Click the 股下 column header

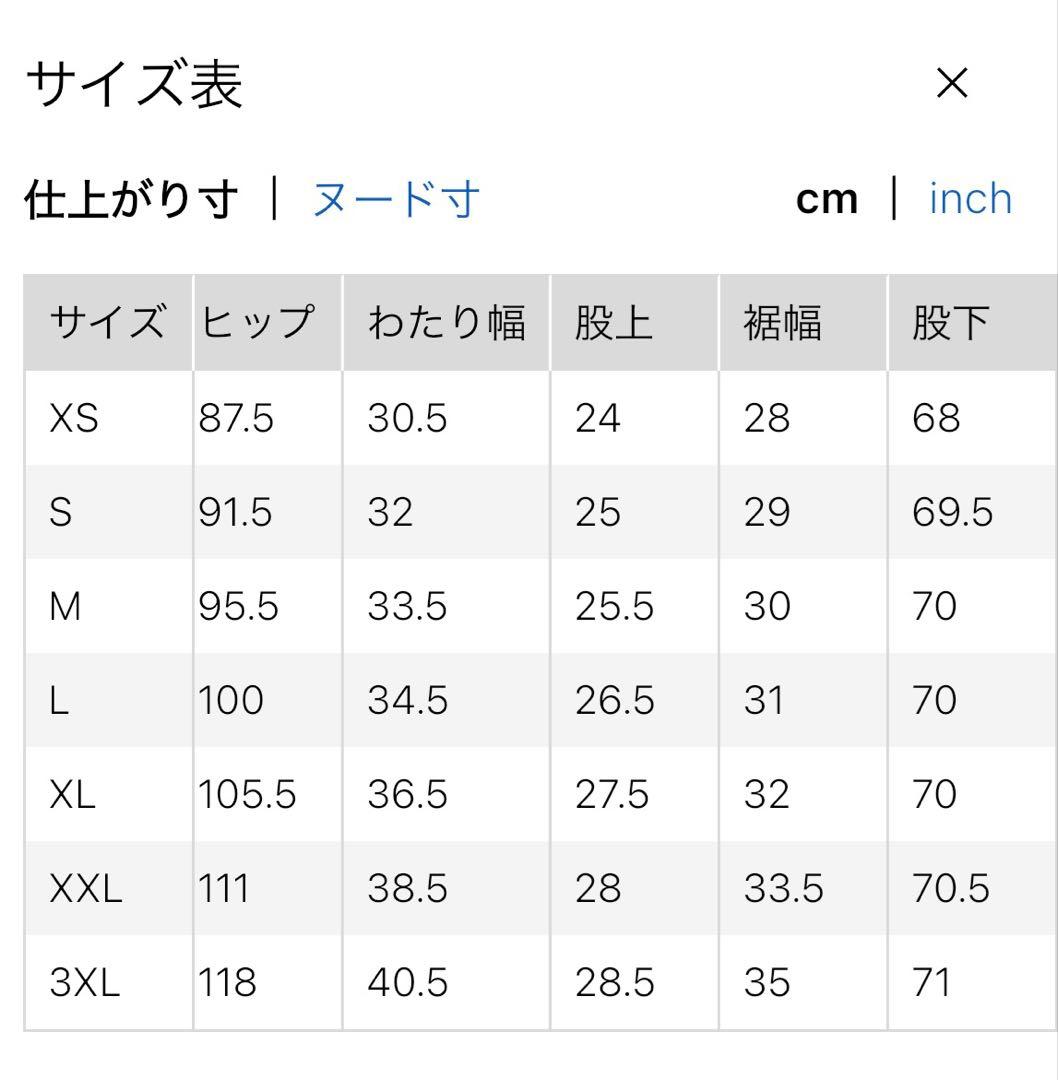click(x=951, y=323)
